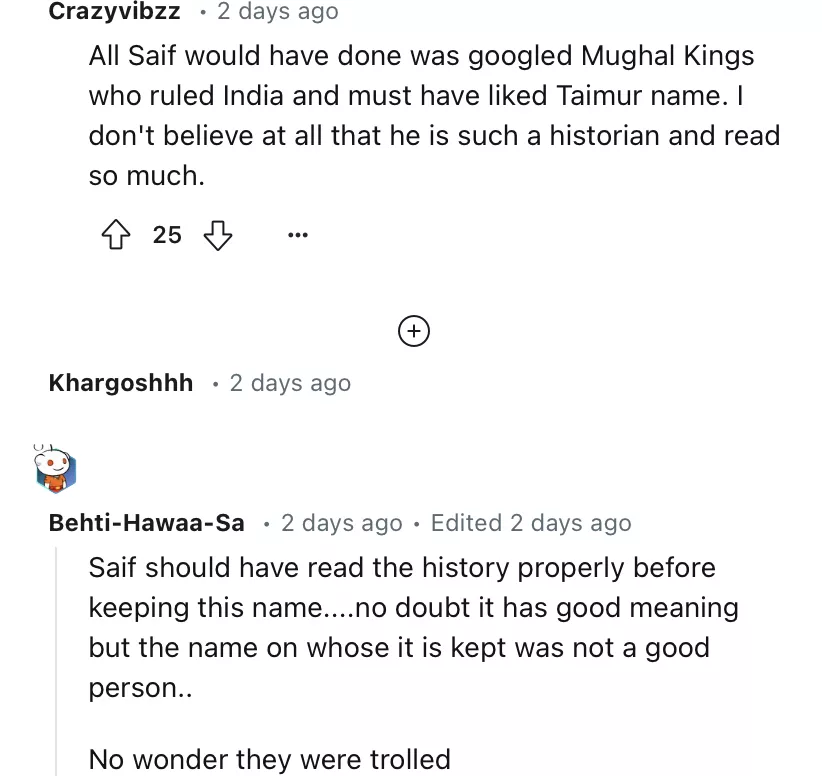The image size is (822, 776).
Task: Open more options for Crazyvibzz comment
Action: pyautogui.click(x=297, y=236)
